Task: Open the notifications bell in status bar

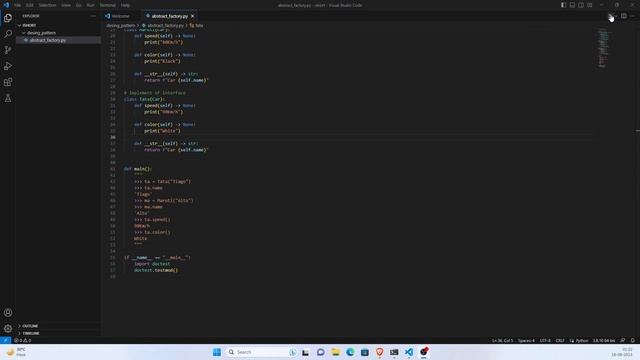Action: [633, 340]
